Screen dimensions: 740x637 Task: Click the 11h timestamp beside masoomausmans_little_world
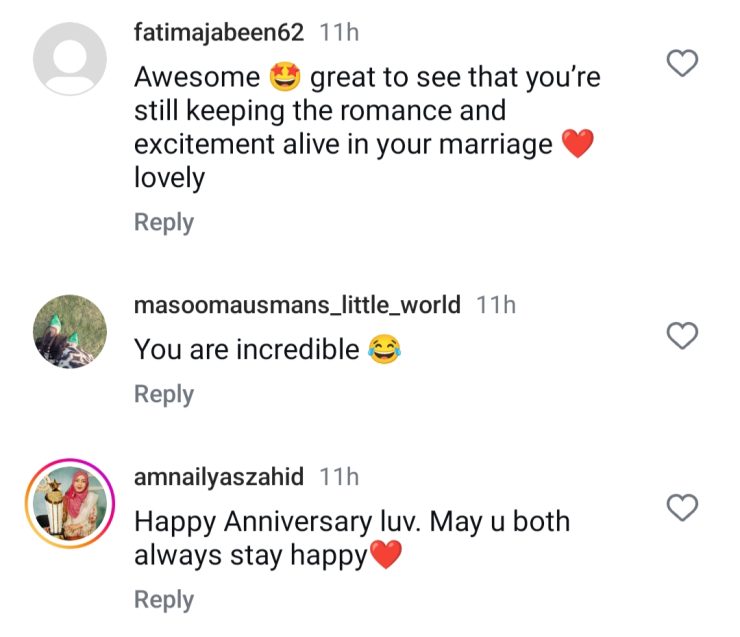[496, 305]
